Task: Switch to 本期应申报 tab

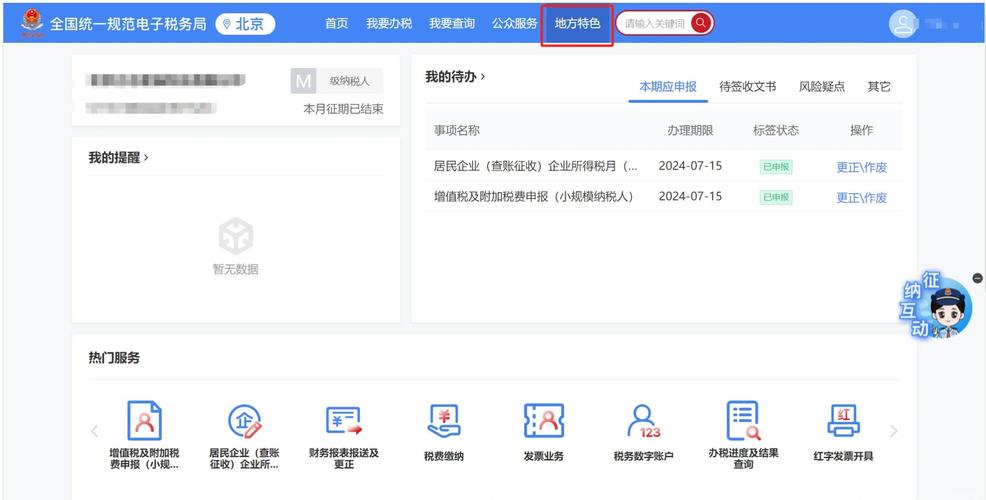Action: tap(668, 87)
